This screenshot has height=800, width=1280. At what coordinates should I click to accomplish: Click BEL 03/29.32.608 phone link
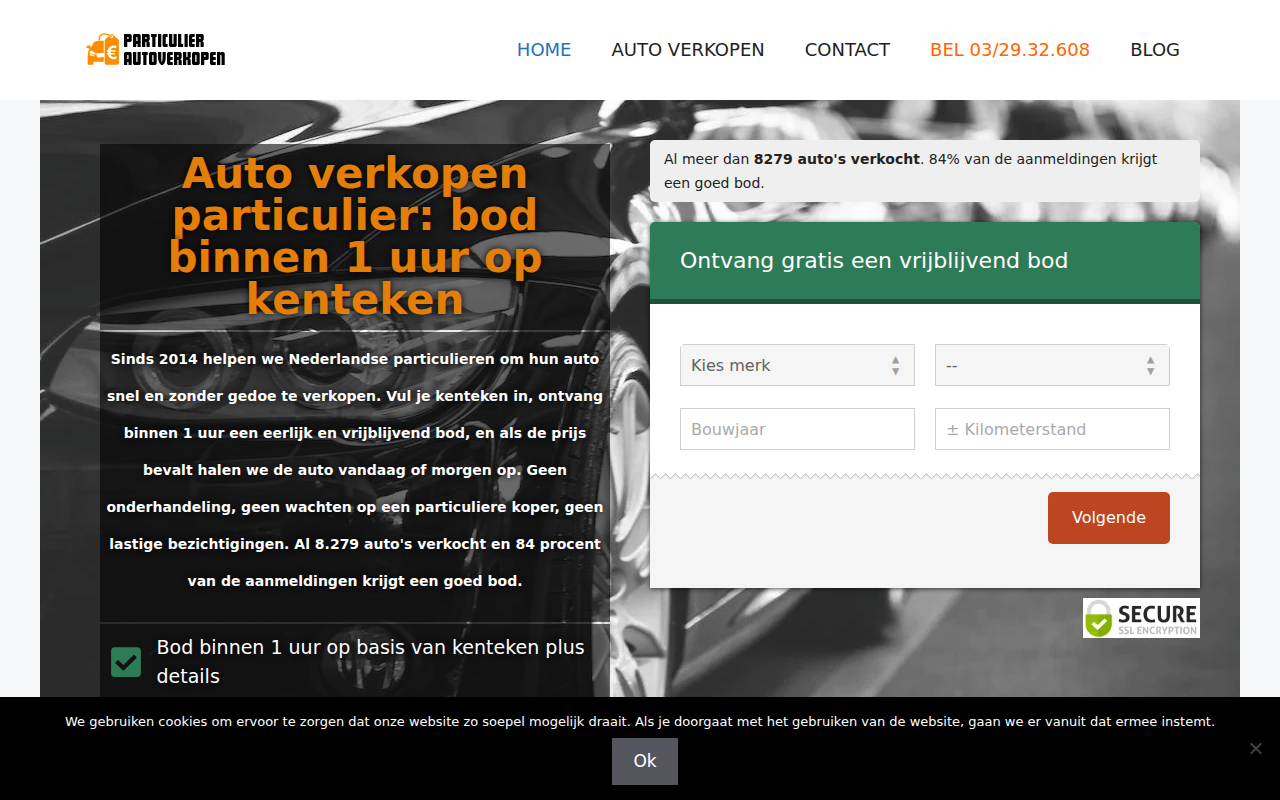click(1010, 50)
